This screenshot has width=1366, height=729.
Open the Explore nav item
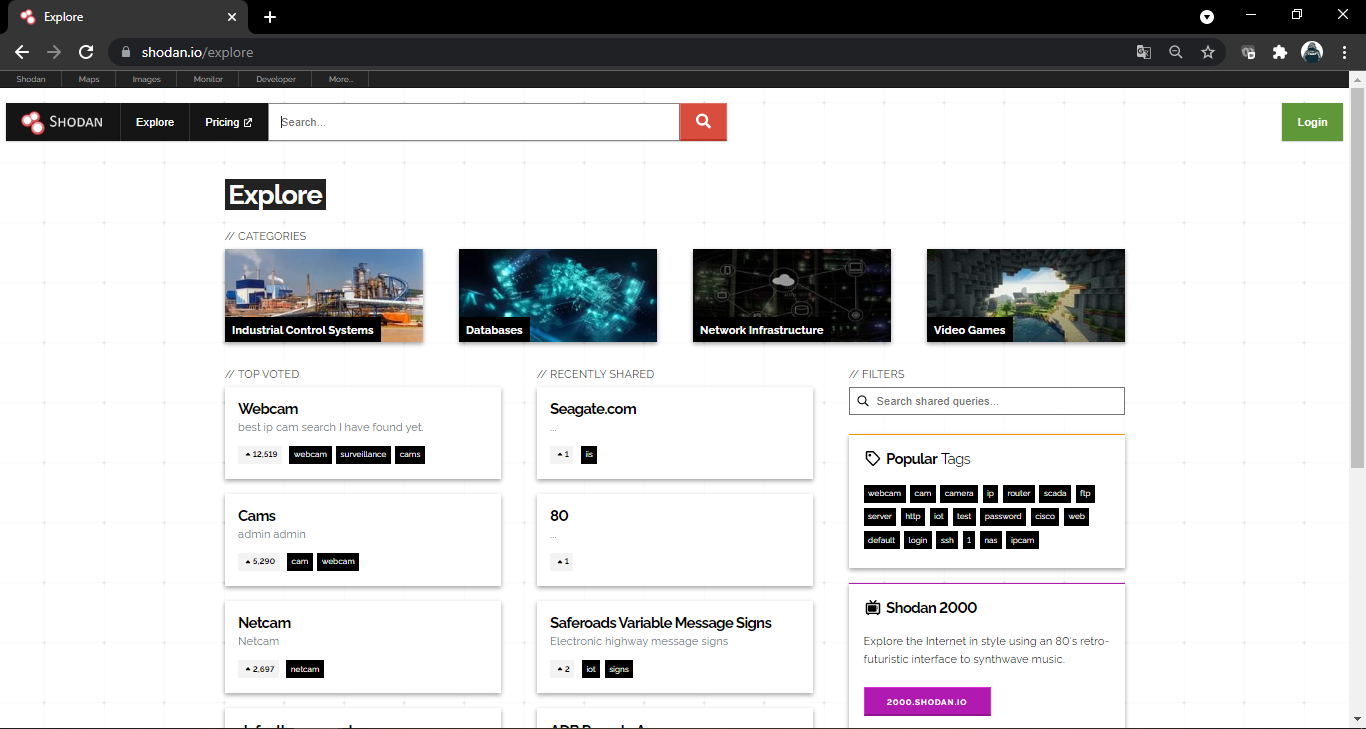[x=155, y=122]
